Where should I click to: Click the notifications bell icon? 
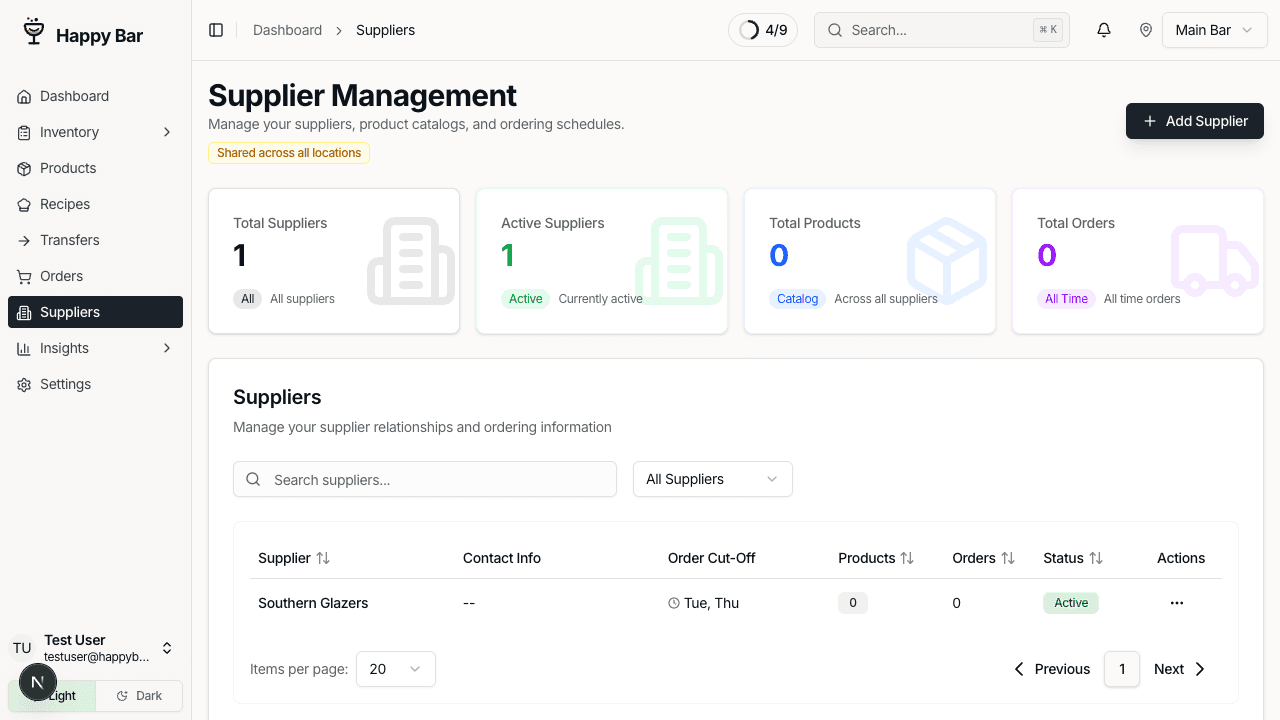point(1103,30)
